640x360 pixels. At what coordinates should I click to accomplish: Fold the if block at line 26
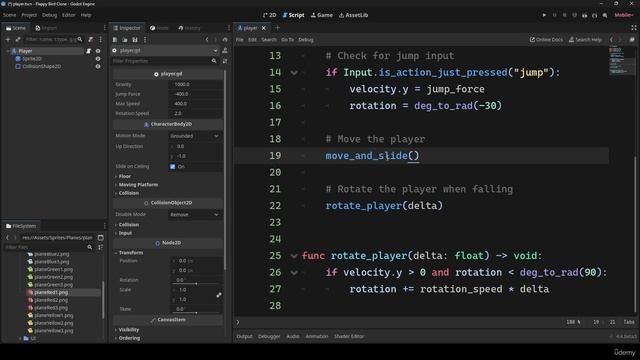(x=294, y=273)
